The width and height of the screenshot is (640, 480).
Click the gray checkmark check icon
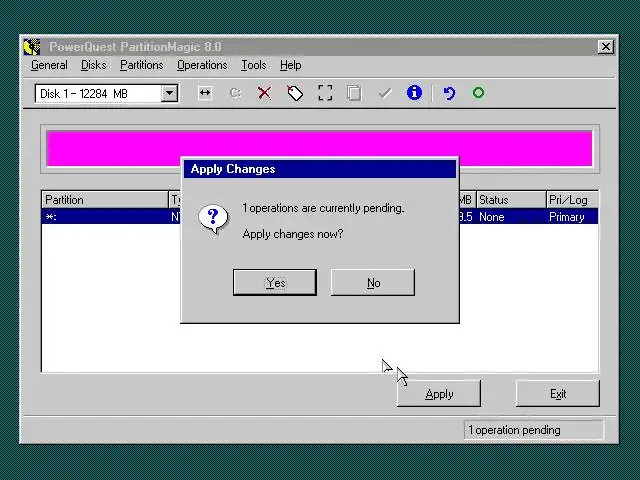384,93
